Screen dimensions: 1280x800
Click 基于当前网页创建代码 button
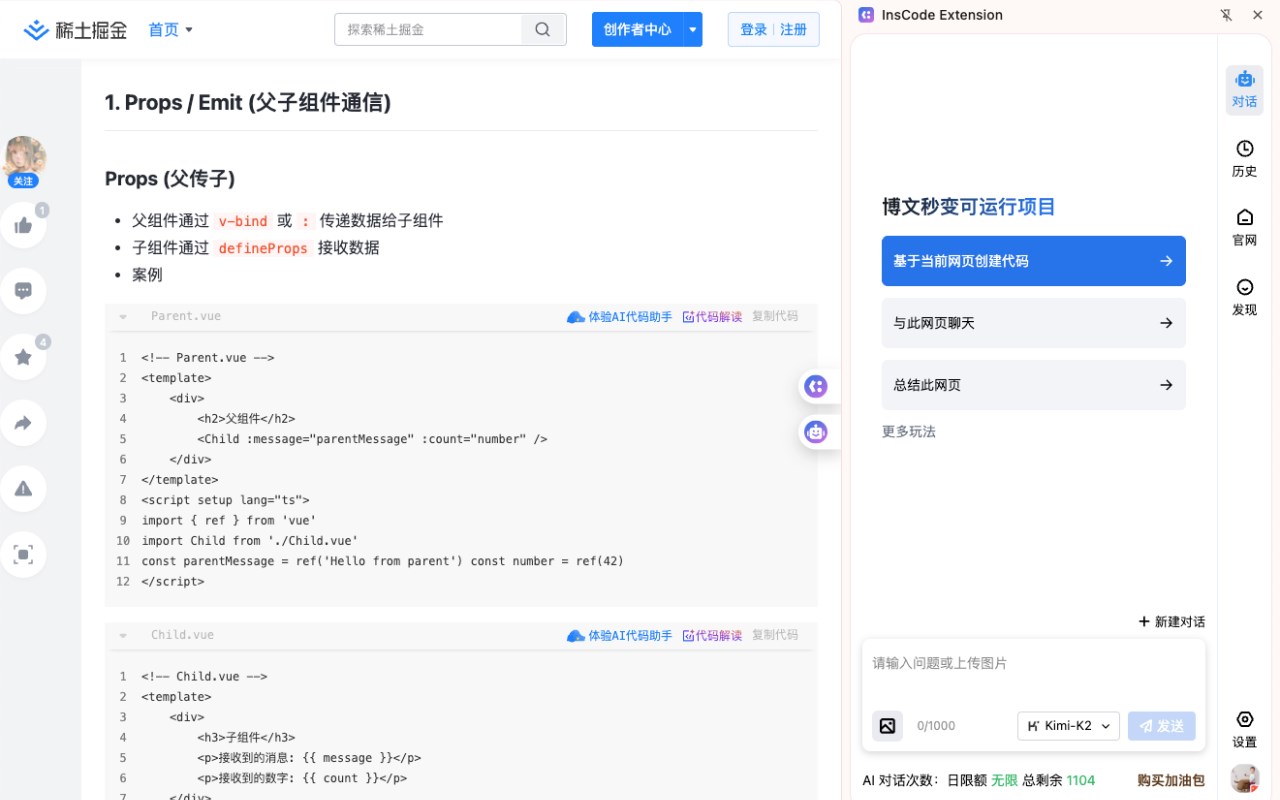pyautogui.click(x=1034, y=261)
